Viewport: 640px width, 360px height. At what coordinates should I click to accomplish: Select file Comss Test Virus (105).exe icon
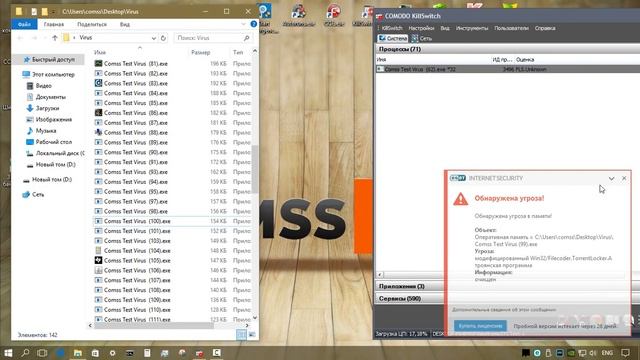click(x=98, y=260)
